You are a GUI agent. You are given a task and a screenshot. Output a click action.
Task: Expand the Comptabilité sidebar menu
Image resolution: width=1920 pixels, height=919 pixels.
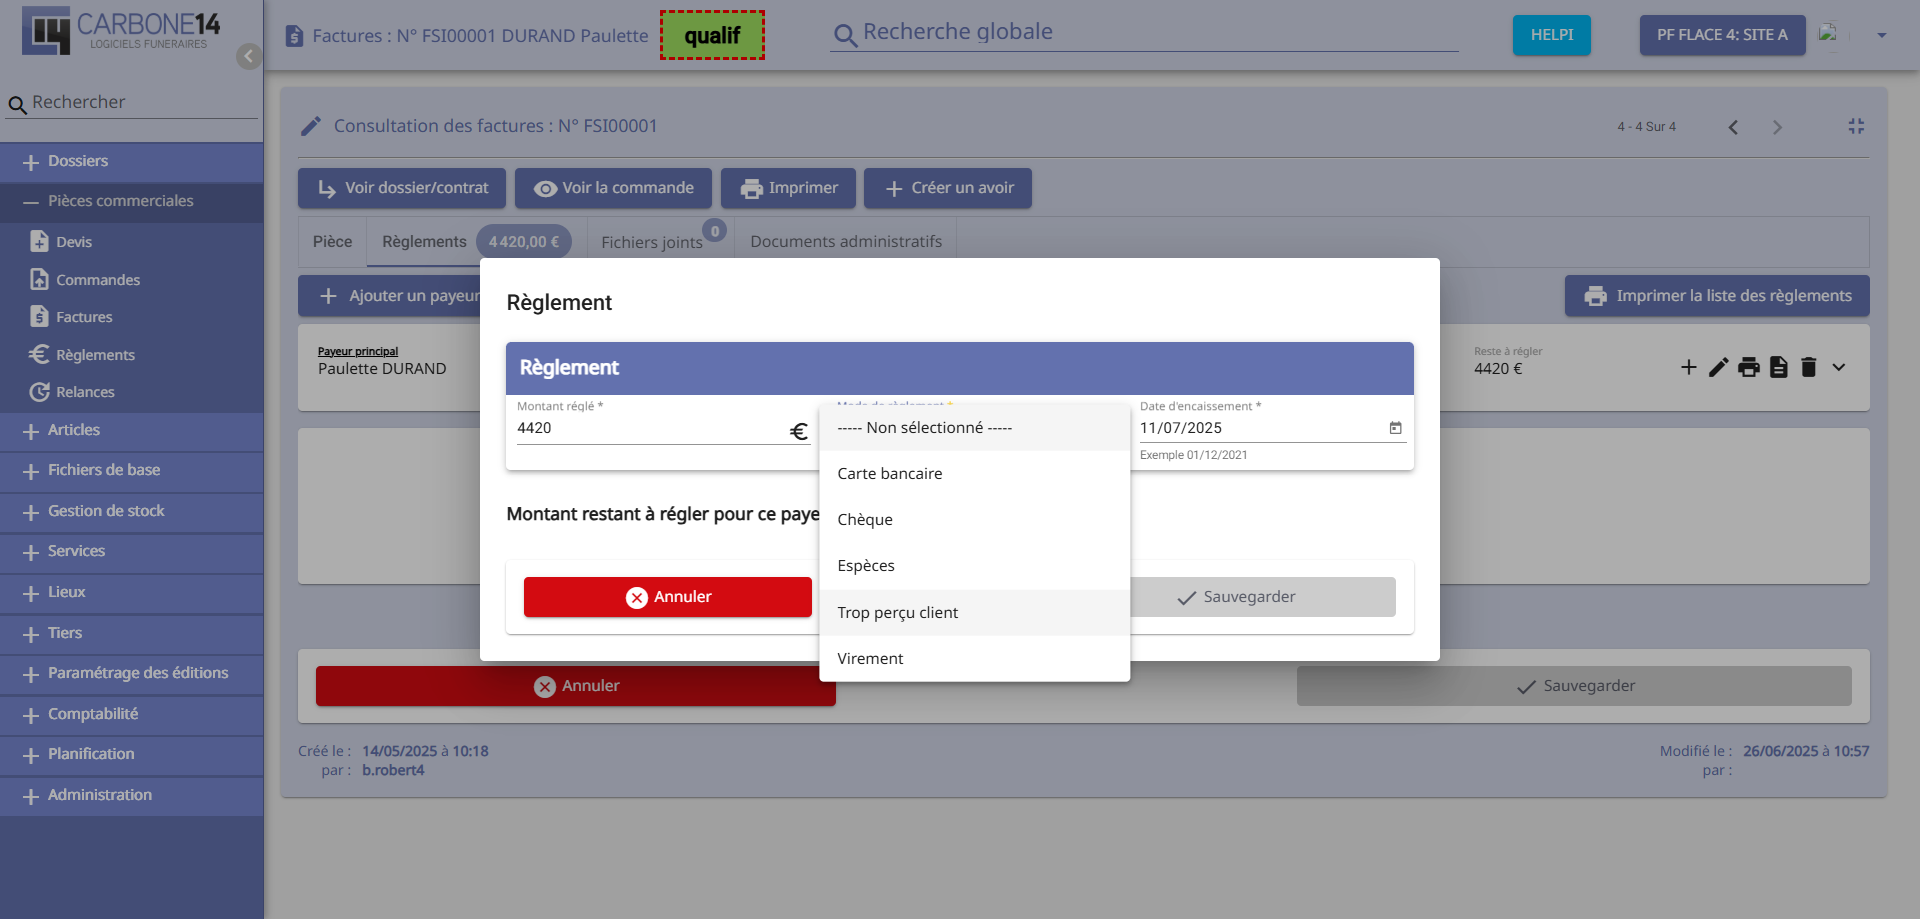point(93,714)
